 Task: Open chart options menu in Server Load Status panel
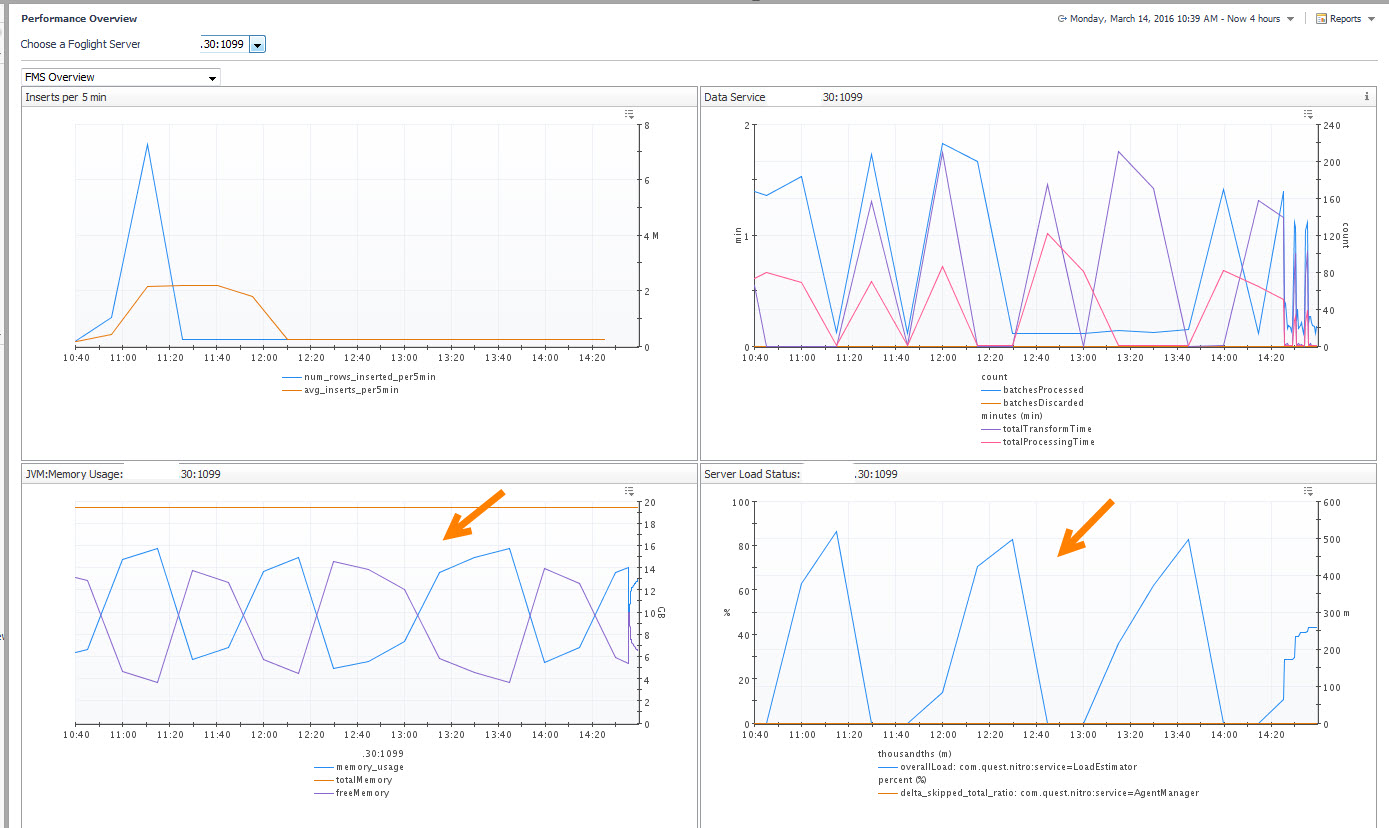(x=1308, y=491)
